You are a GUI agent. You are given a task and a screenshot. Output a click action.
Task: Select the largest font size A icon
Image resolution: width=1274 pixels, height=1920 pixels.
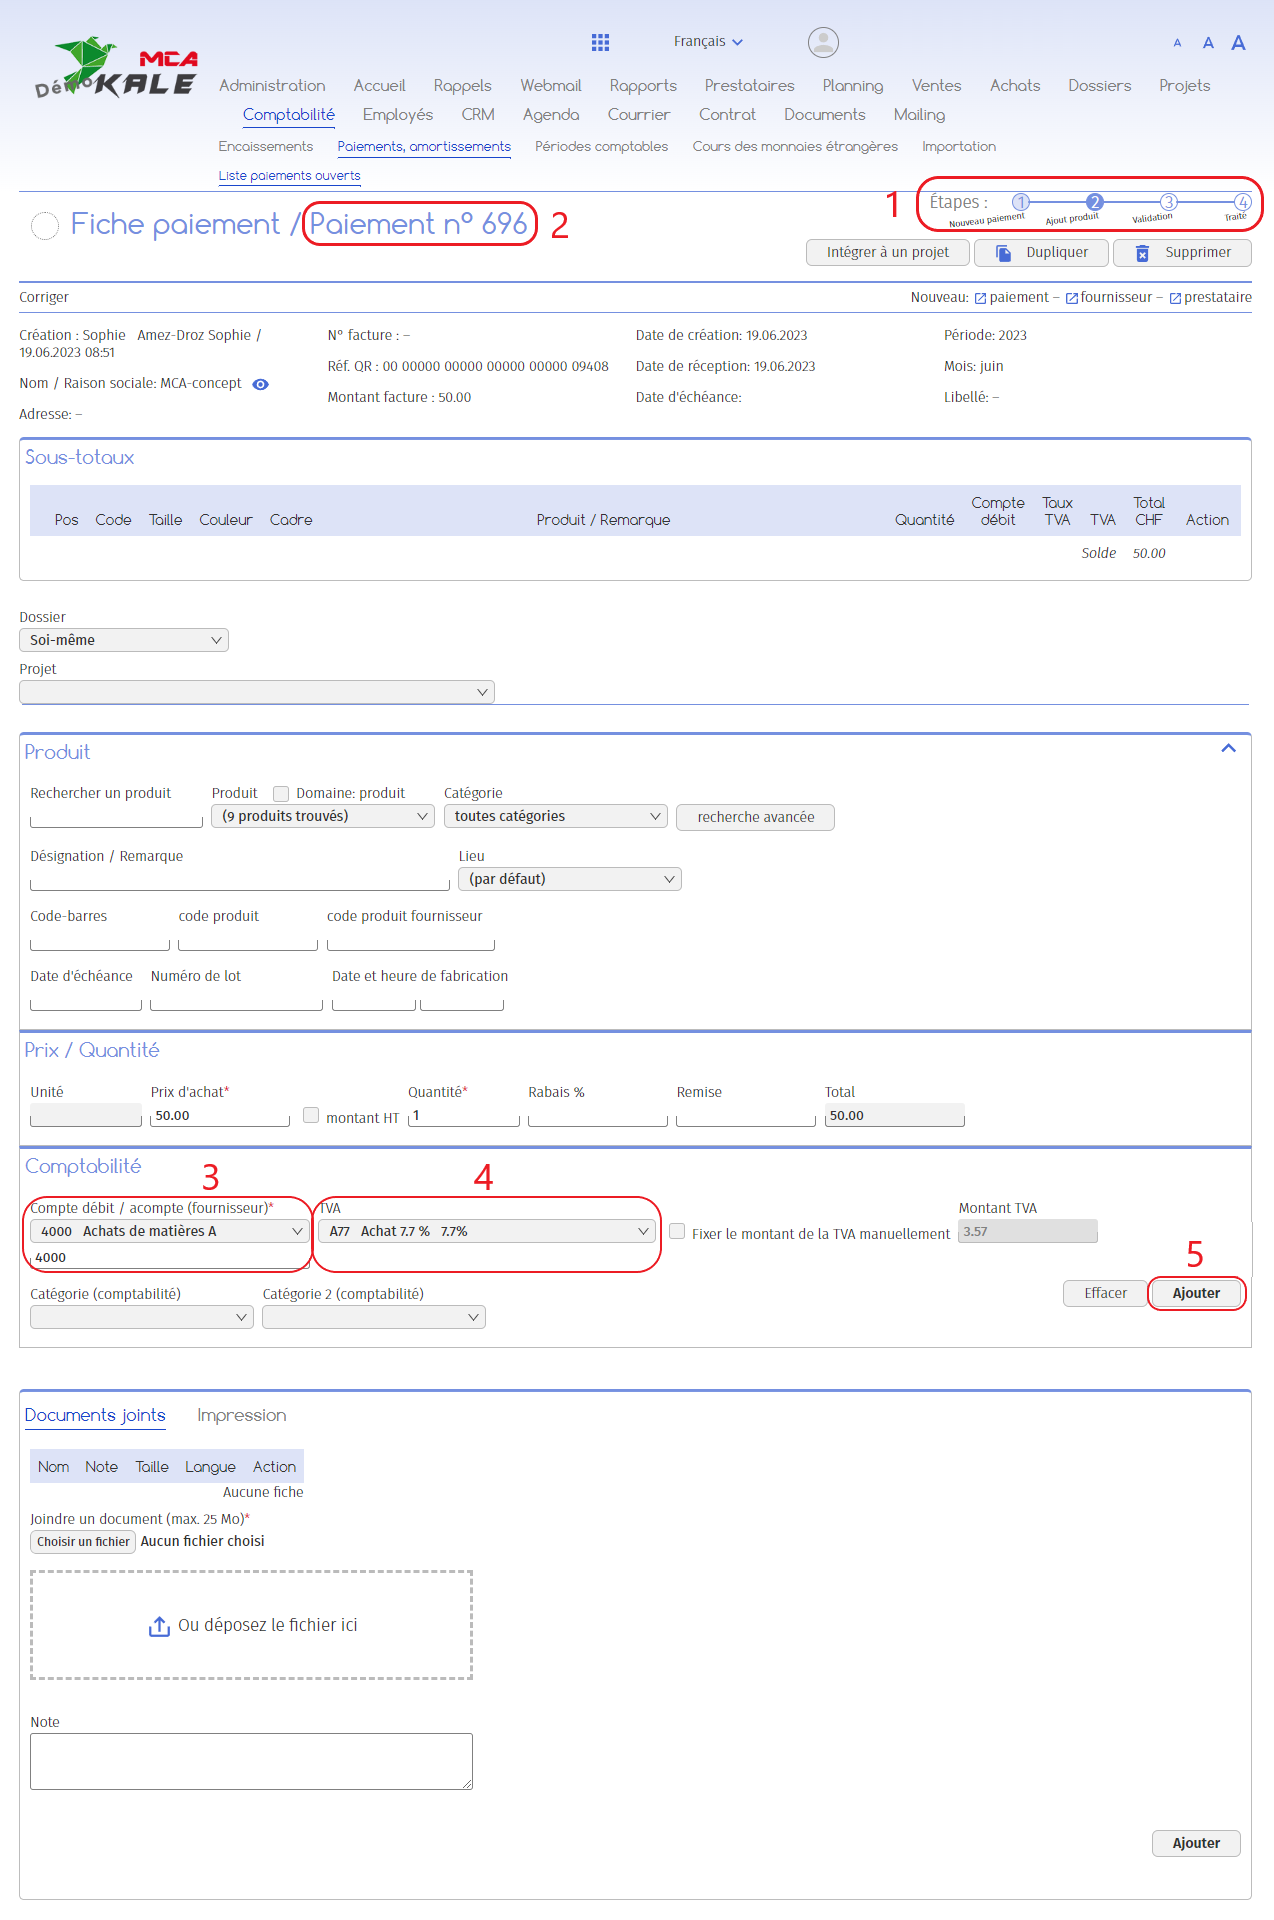pos(1238,43)
